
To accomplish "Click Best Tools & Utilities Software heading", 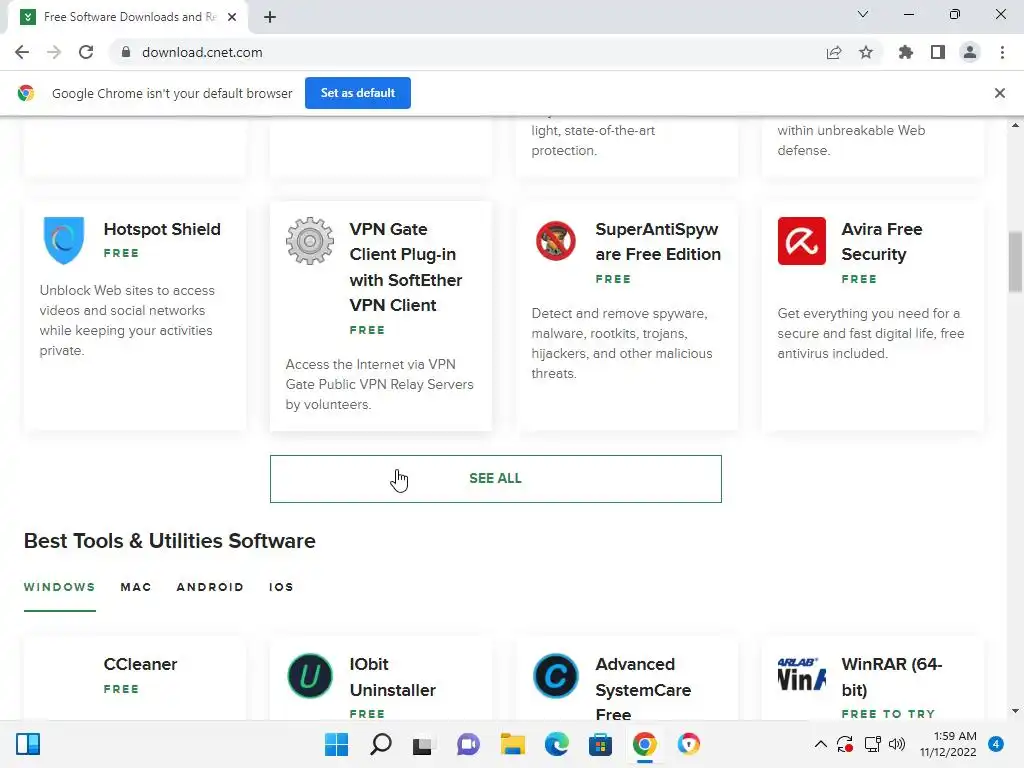I will [170, 541].
